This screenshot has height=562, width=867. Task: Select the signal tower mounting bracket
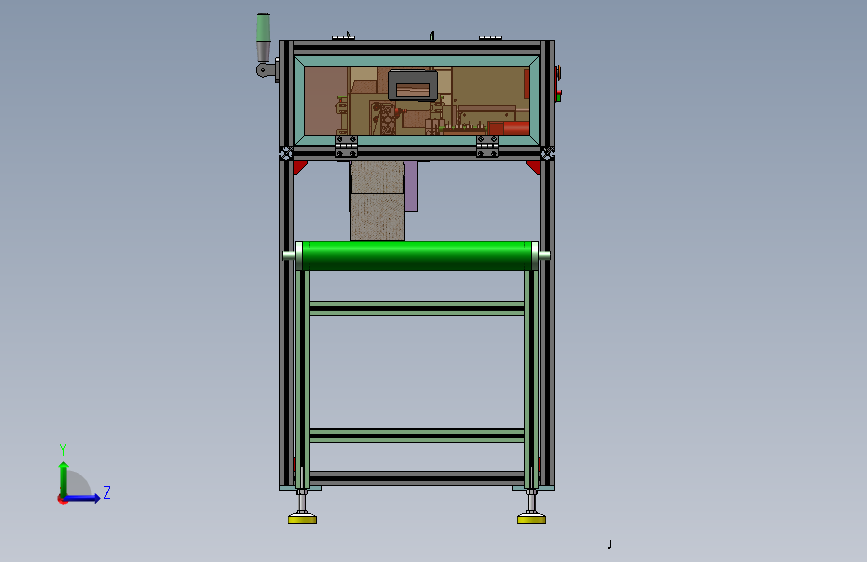(x=267, y=70)
